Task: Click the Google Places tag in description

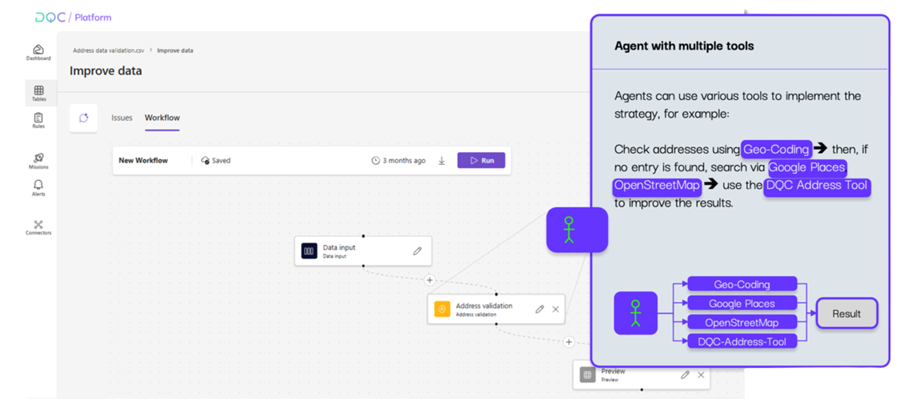Action: (x=808, y=168)
